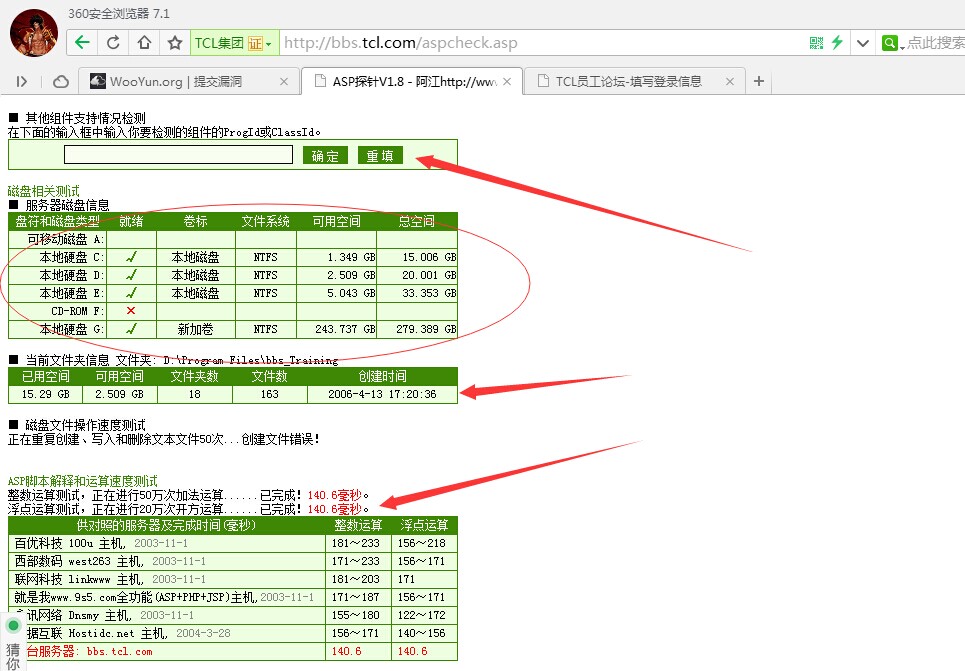
Task: Click the 整数运算 column header
Action: (358, 525)
